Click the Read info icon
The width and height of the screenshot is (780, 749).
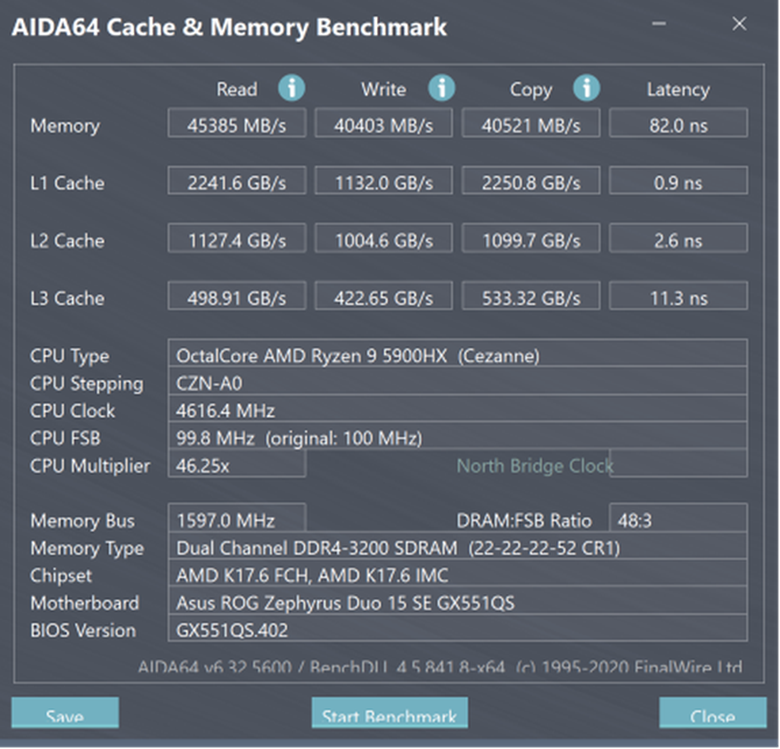point(291,88)
